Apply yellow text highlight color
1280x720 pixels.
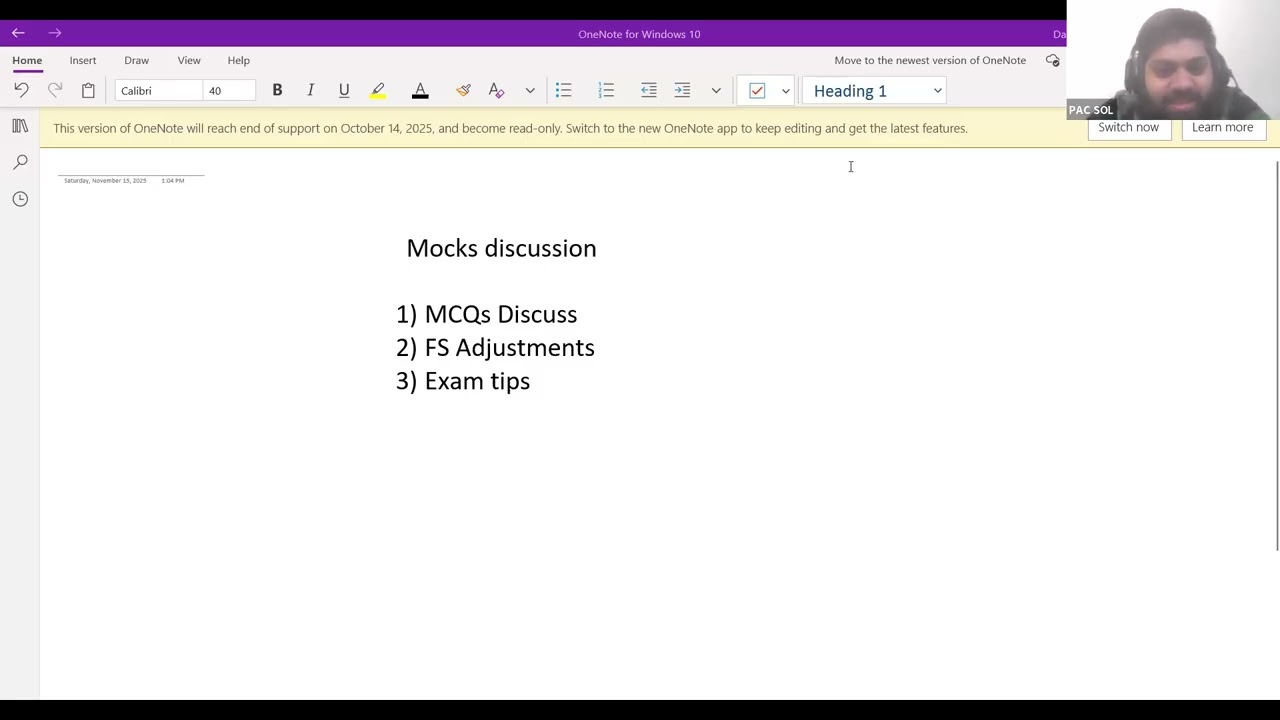378,91
